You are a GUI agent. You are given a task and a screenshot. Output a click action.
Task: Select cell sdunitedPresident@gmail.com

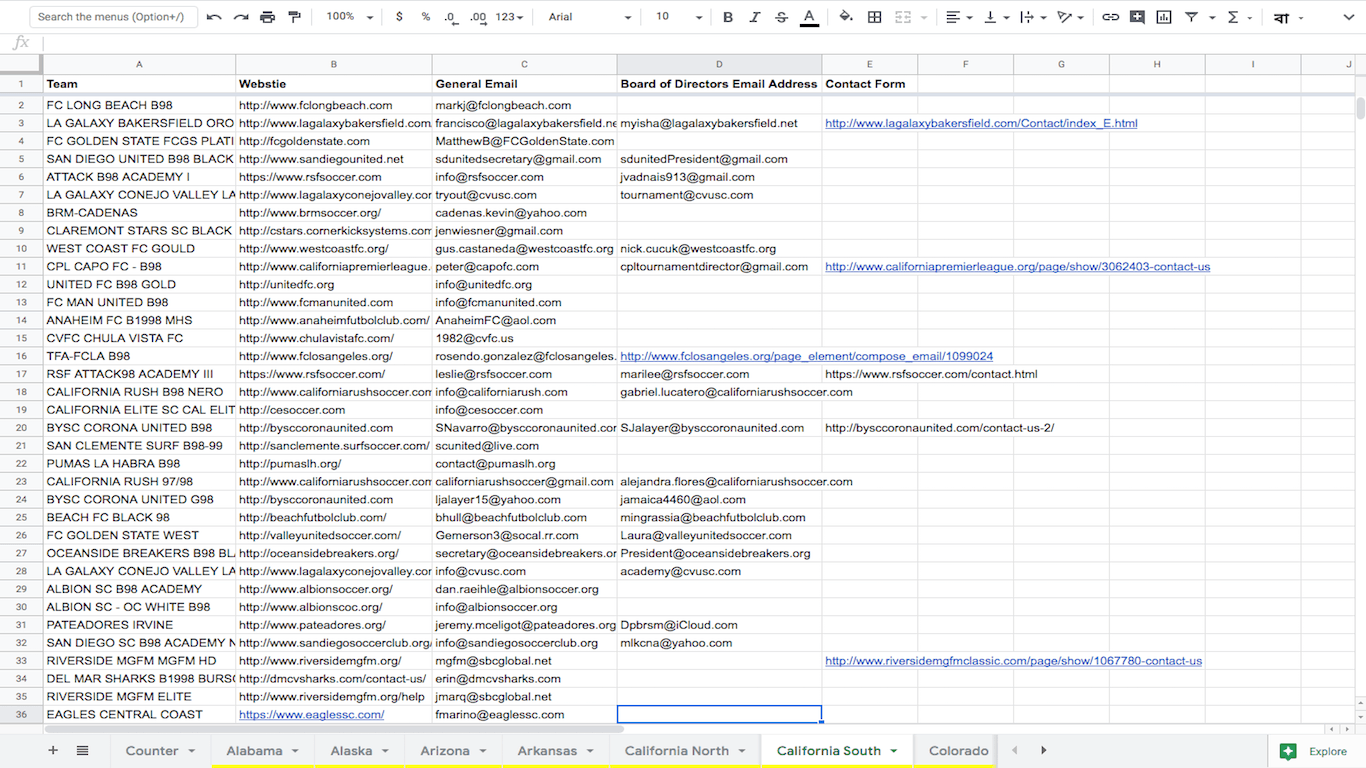(719, 159)
